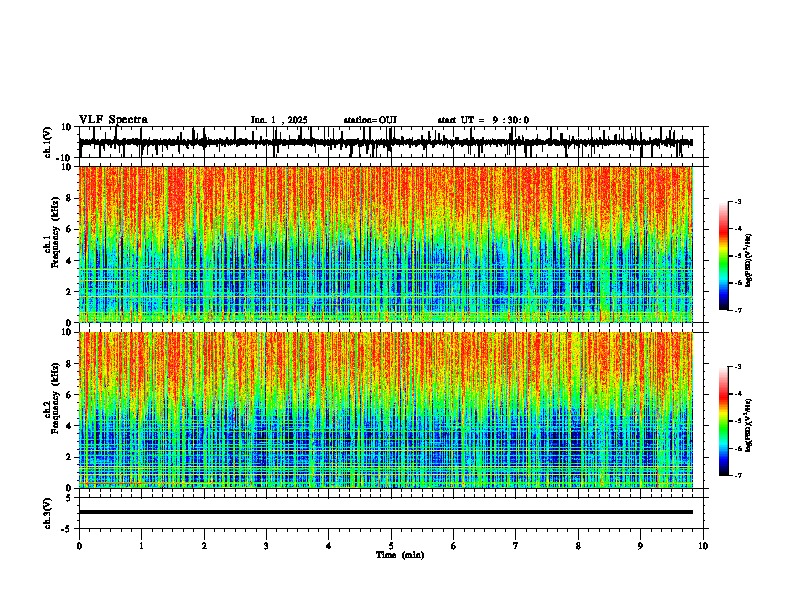Click the '-3' tick on ch.2 colorbar
Image resolution: width=792 pixels, height=612 pixels.
[x=737, y=367]
